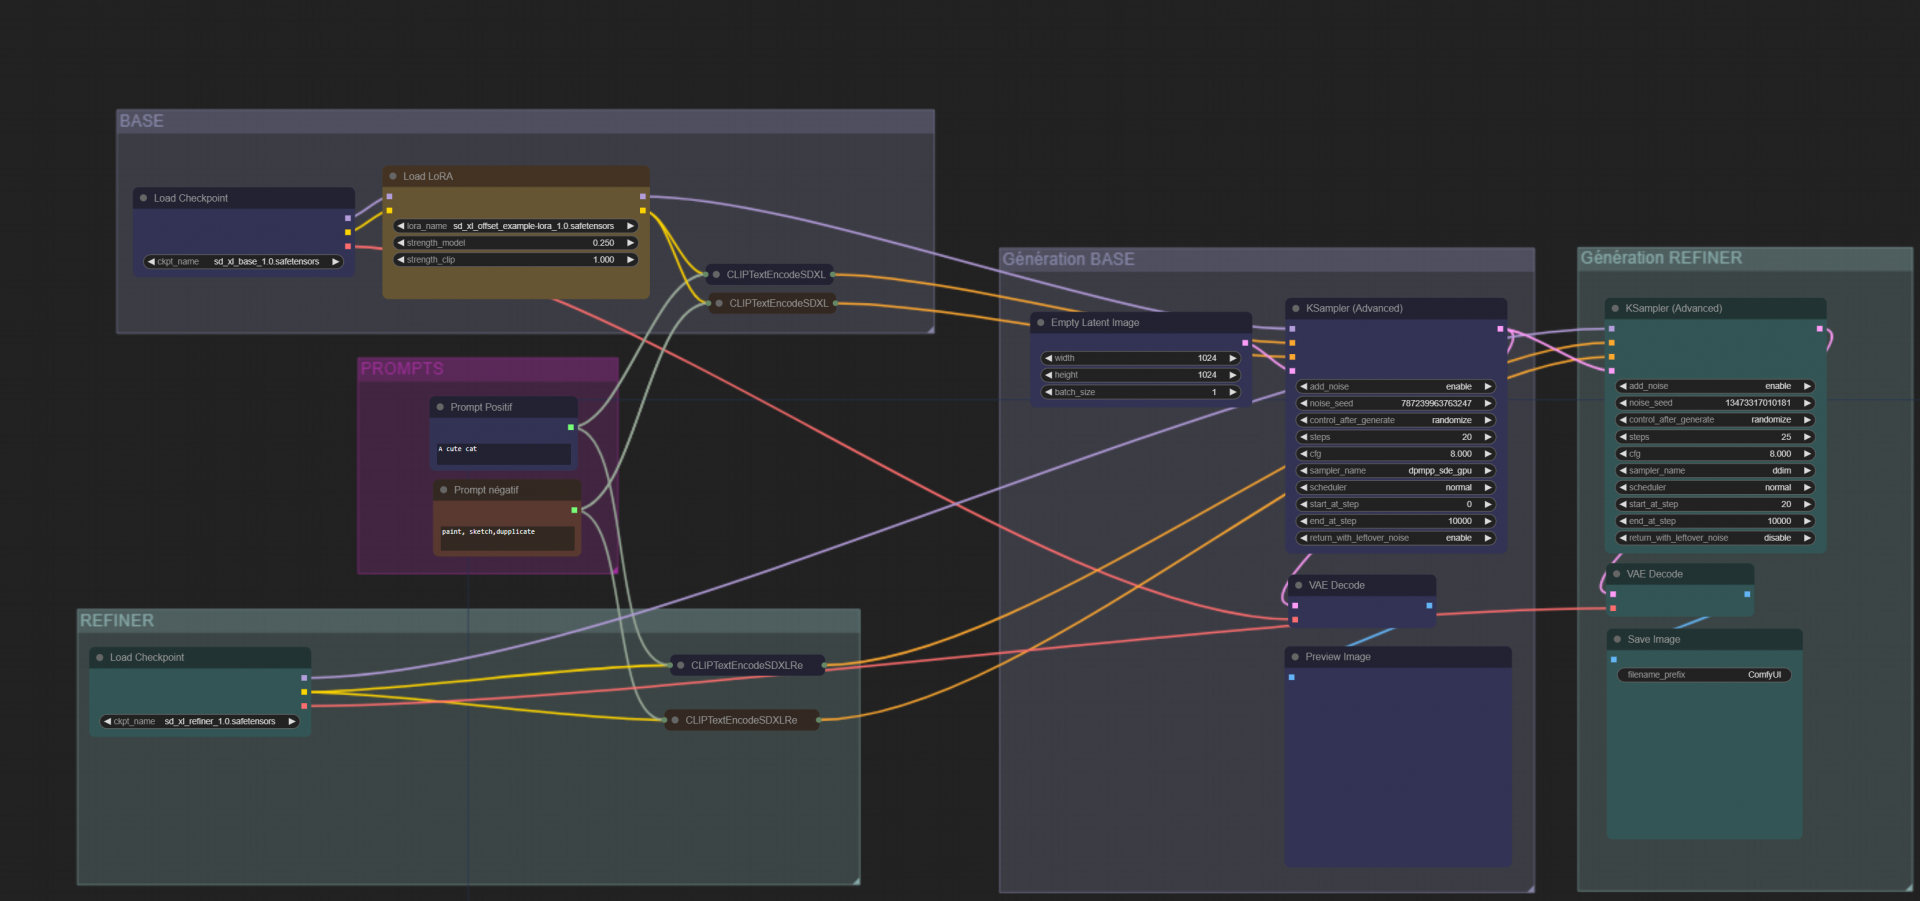Collapse the Load Checkpoint node in BASE group
The image size is (1920, 901).
tap(145, 198)
